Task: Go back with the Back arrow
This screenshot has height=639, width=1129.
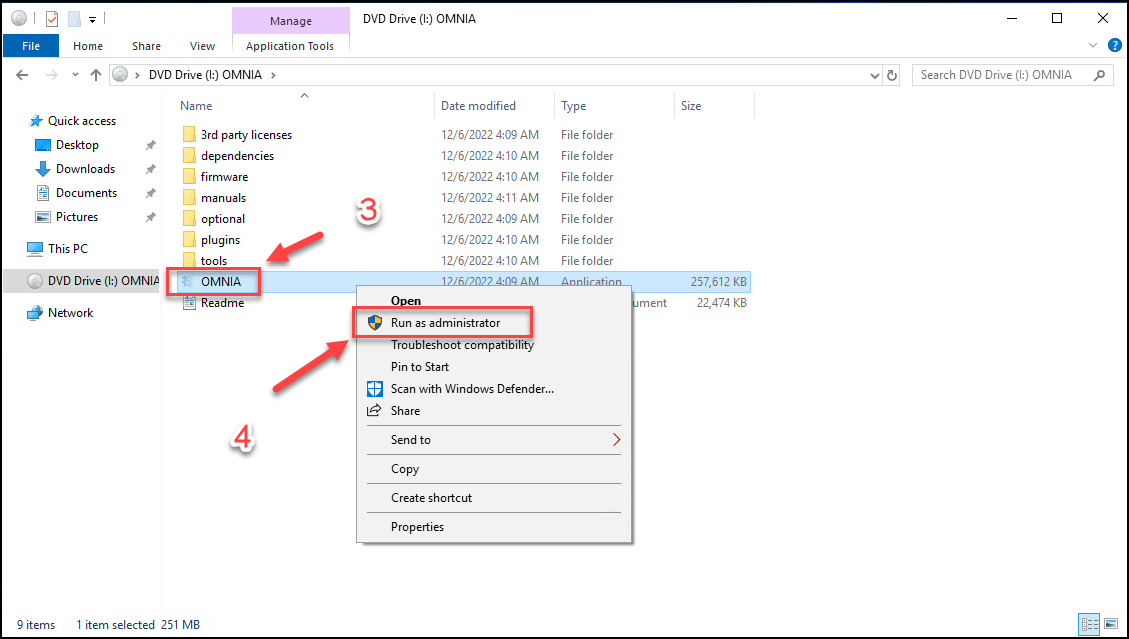Action: click(x=22, y=75)
